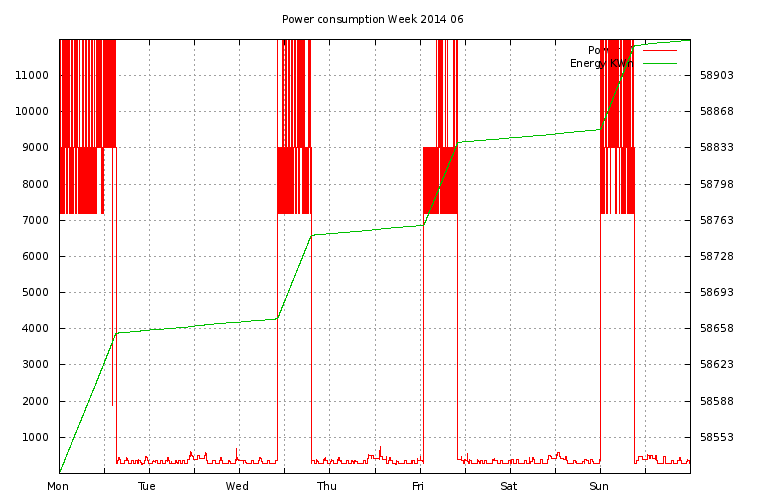Click the 'Thu' x-axis label
The height and width of the screenshot is (500, 768).
coord(327,486)
